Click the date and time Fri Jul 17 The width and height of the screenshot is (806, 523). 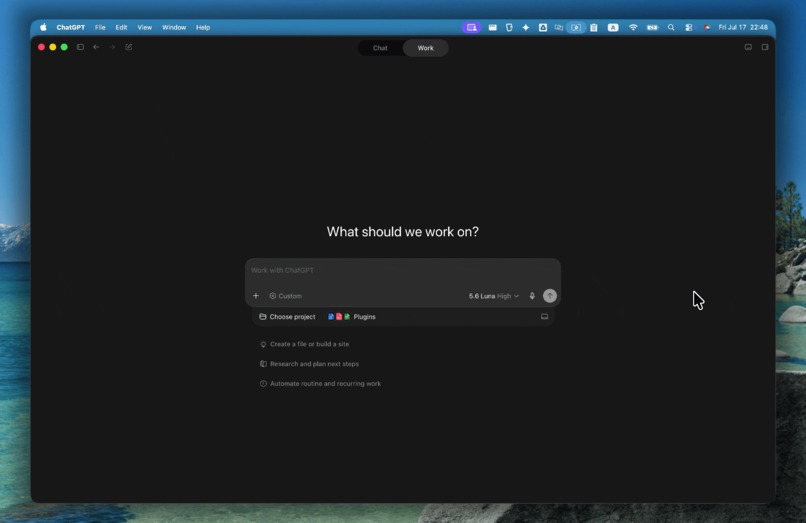[x=743, y=27]
